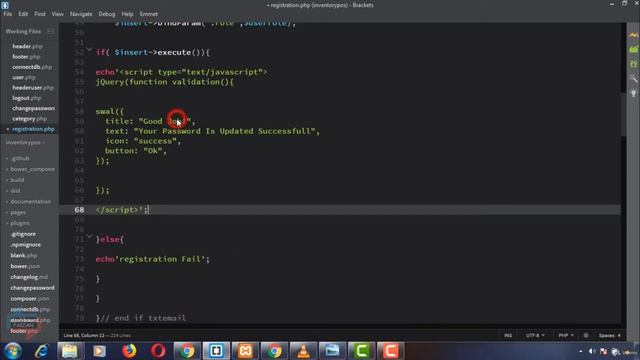640x360 pixels.
Task: Select headeruser.php in Working Files
Action: 33,88
